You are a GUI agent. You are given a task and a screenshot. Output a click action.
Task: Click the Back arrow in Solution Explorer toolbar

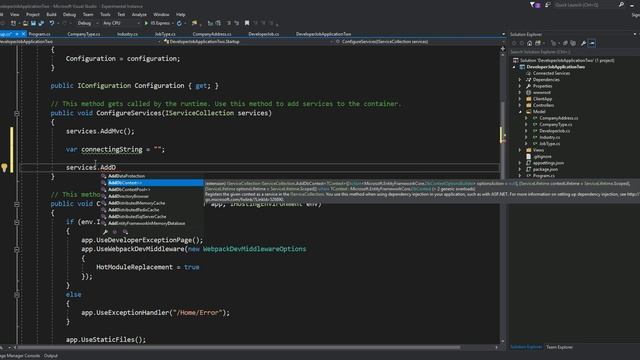pos(514,43)
